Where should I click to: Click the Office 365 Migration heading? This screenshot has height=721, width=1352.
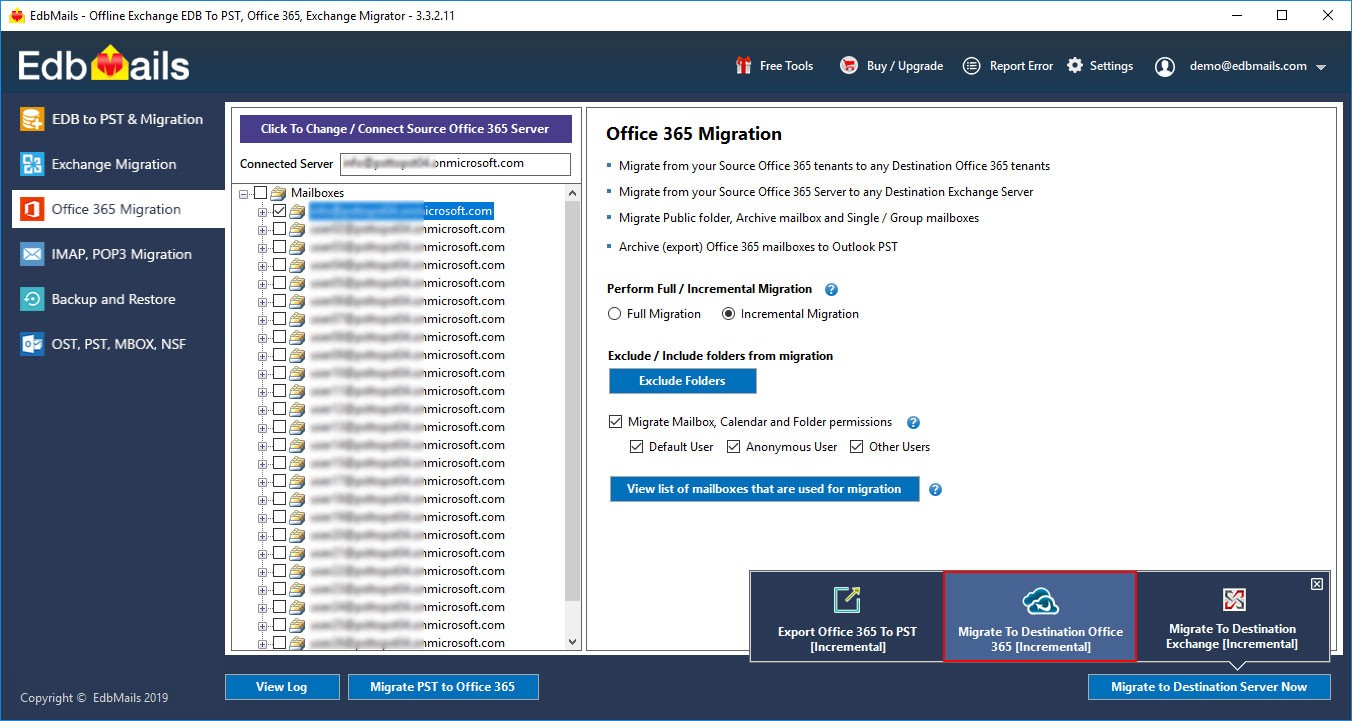click(694, 134)
